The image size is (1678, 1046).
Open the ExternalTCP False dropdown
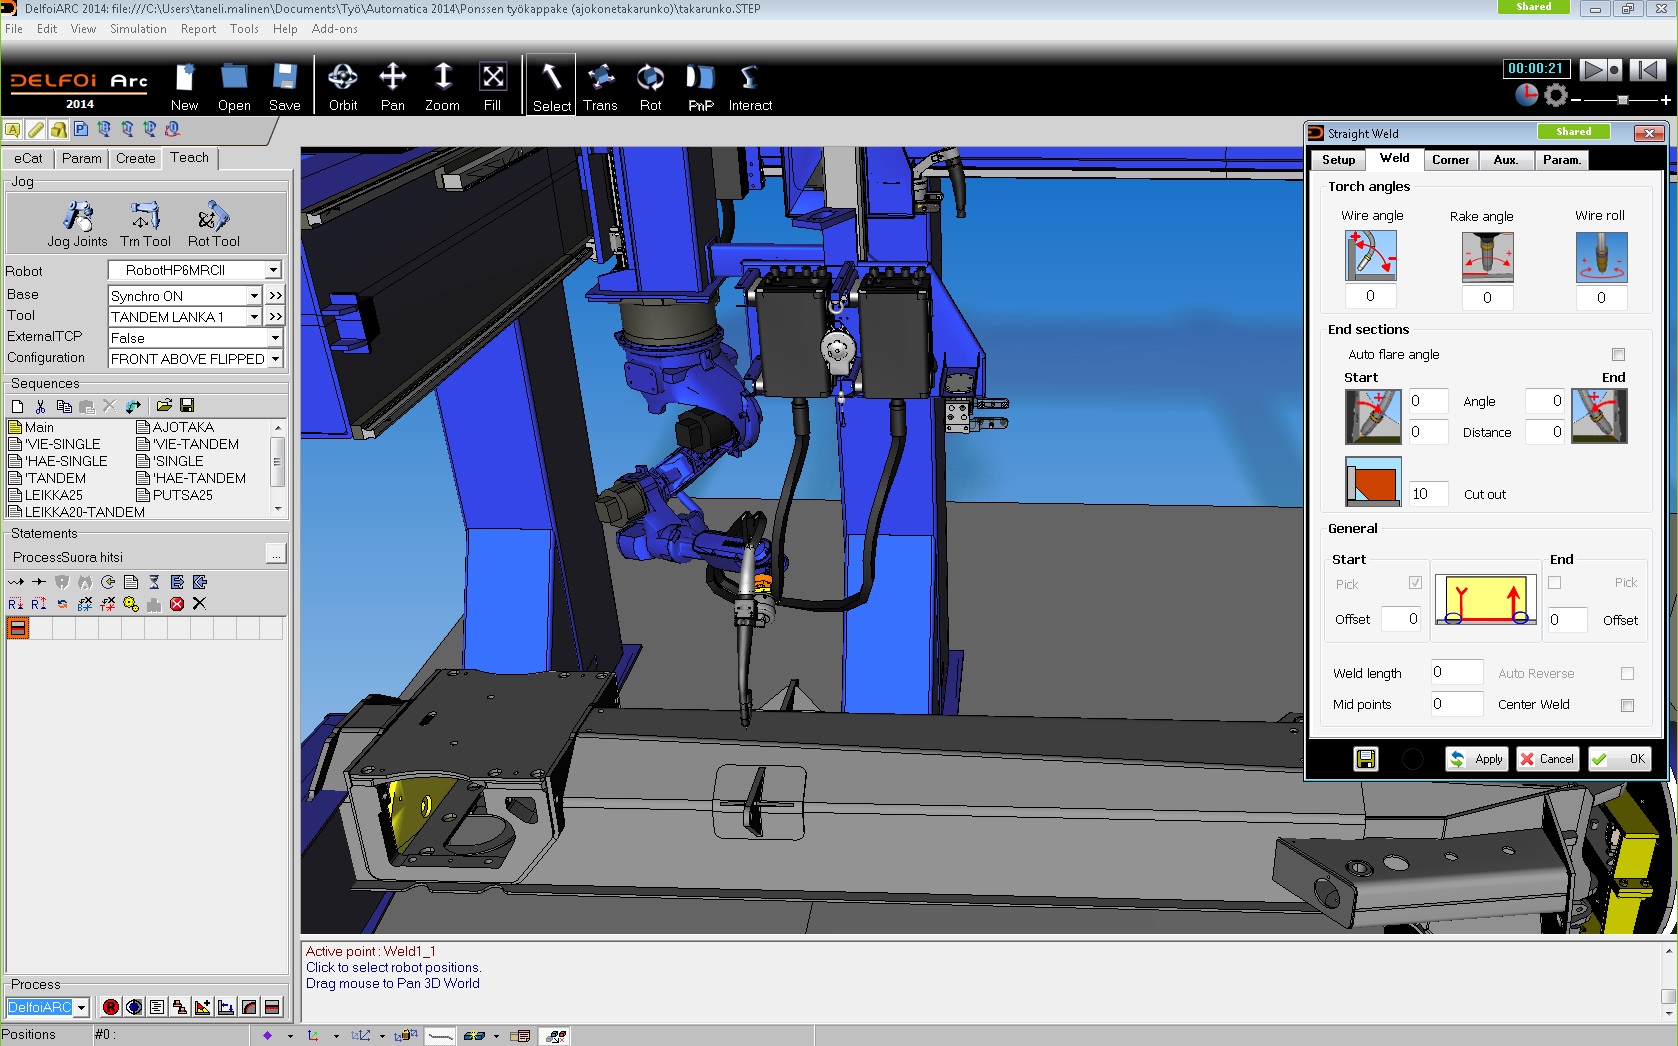coord(275,338)
